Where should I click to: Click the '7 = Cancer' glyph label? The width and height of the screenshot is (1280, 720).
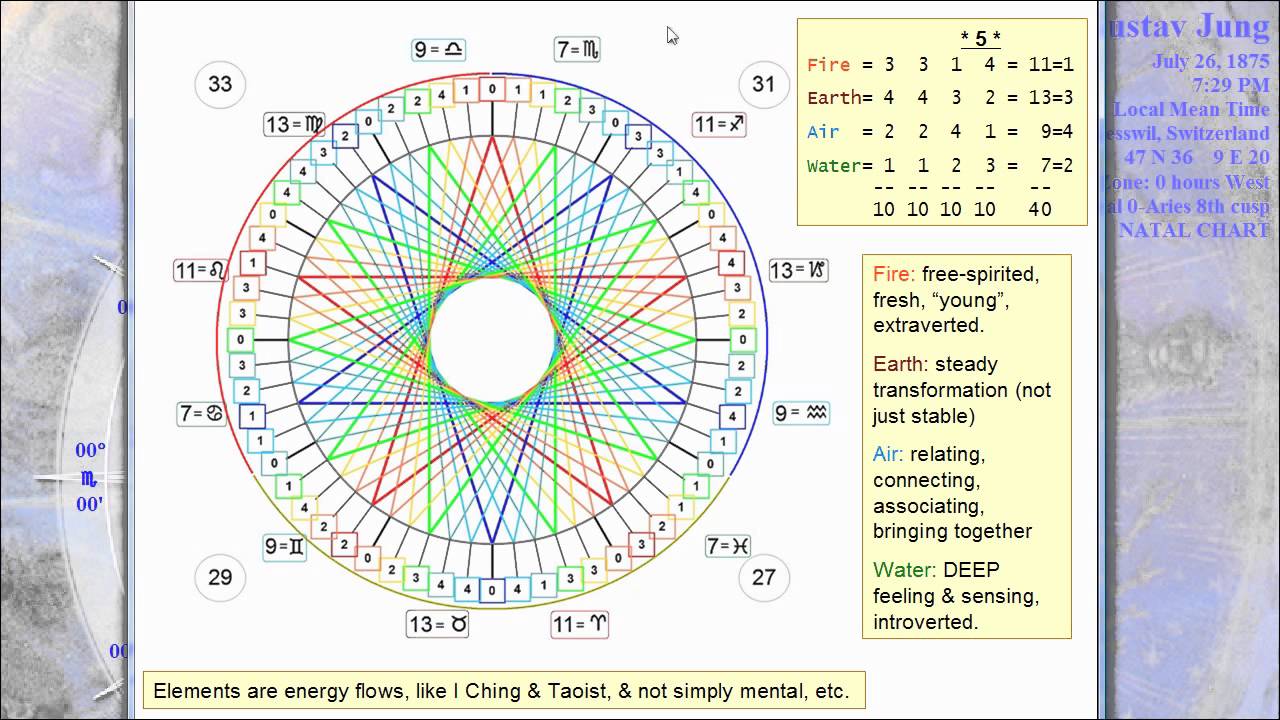201,413
